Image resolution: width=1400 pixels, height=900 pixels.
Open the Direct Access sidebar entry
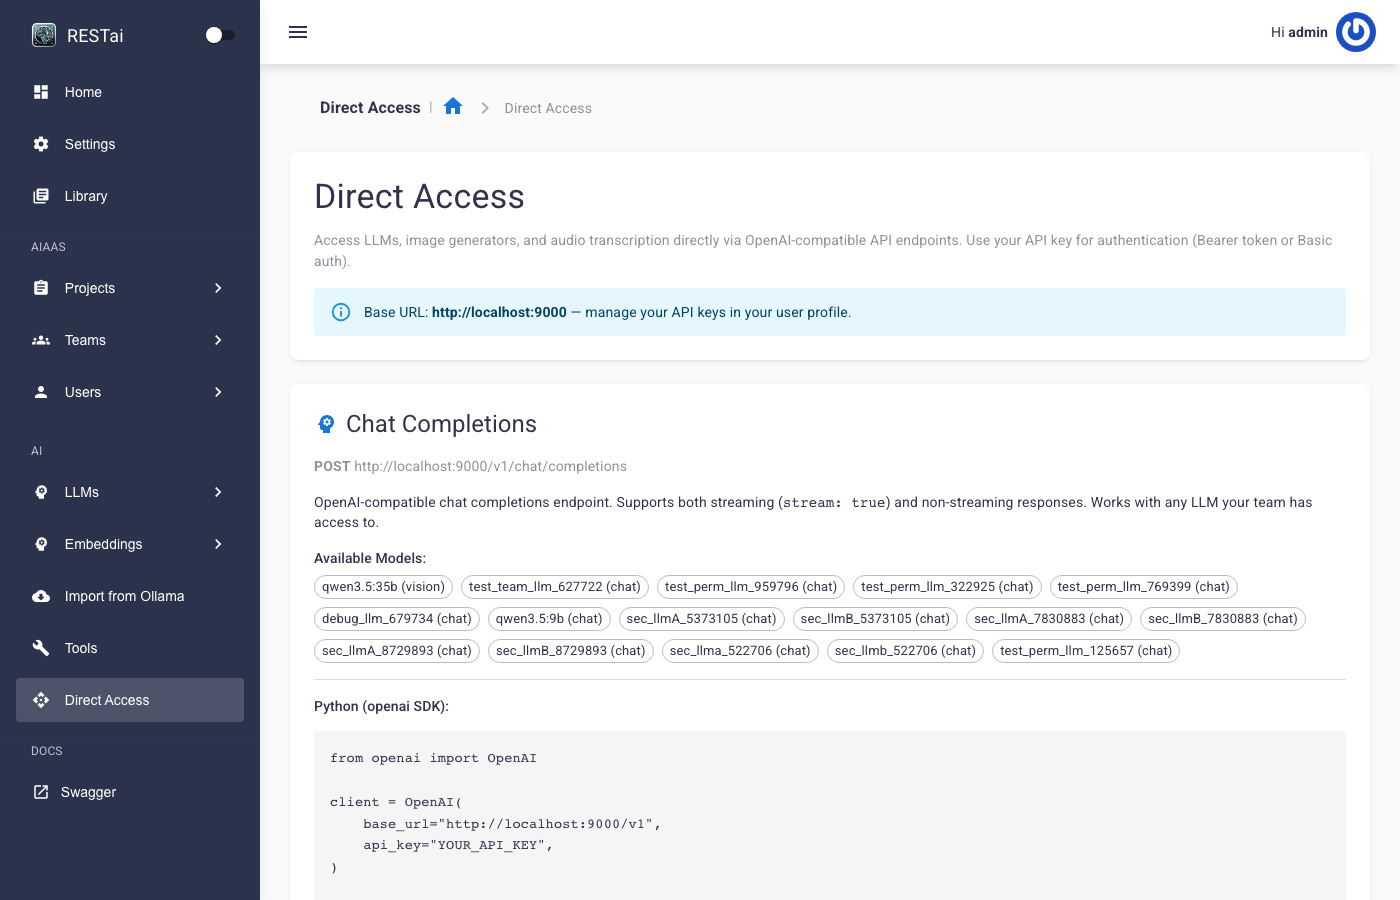coord(107,700)
